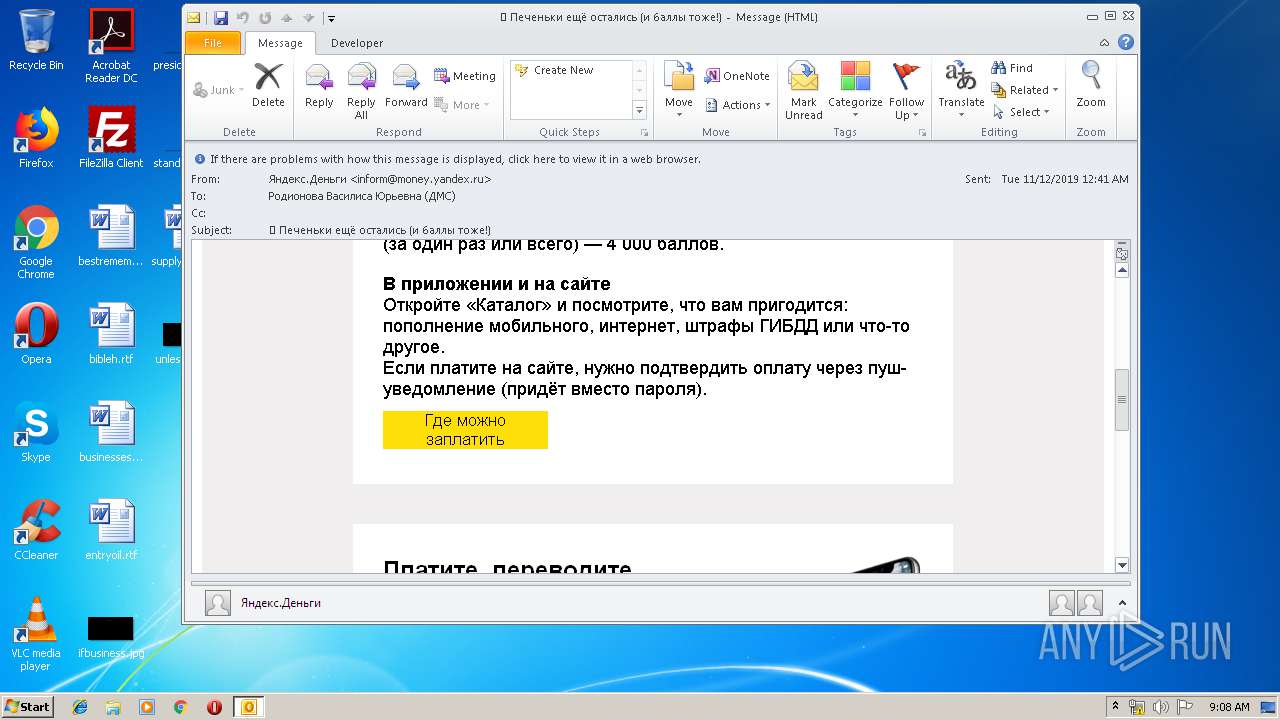
Task: Go to previous item arrow
Action: pos(287,18)
